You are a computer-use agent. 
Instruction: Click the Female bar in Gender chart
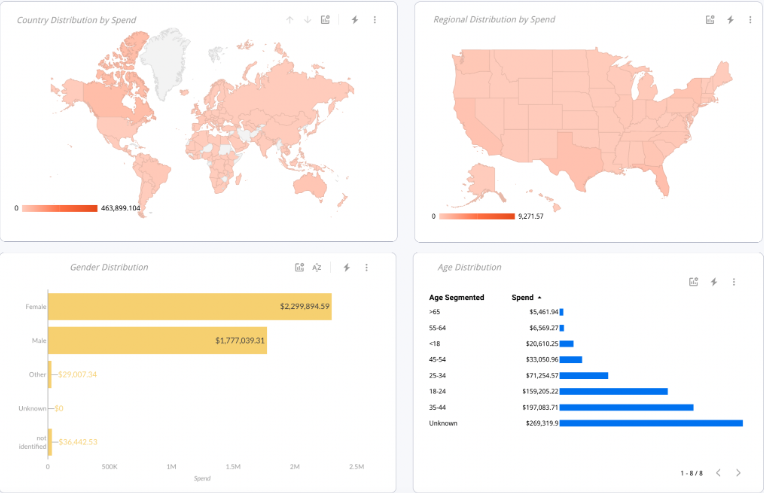(x=189, y=306)
